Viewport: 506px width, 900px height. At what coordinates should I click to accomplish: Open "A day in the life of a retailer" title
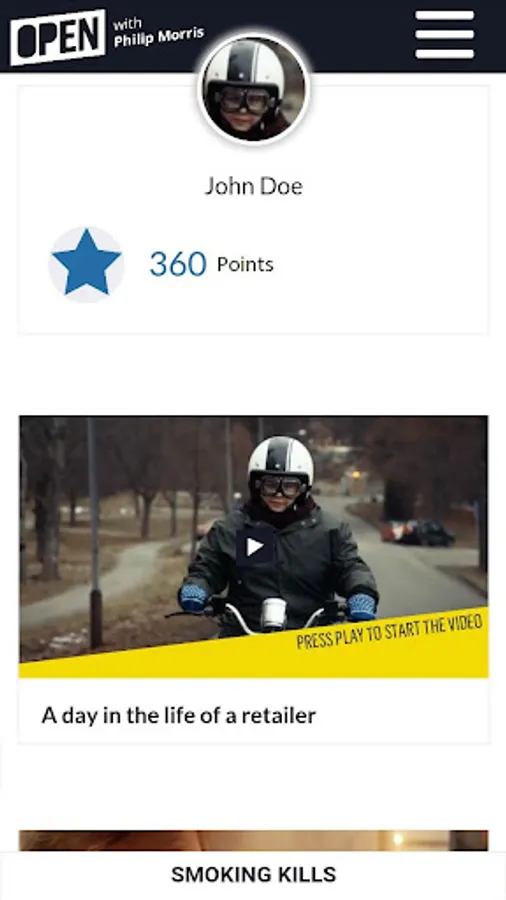(178, 716)
